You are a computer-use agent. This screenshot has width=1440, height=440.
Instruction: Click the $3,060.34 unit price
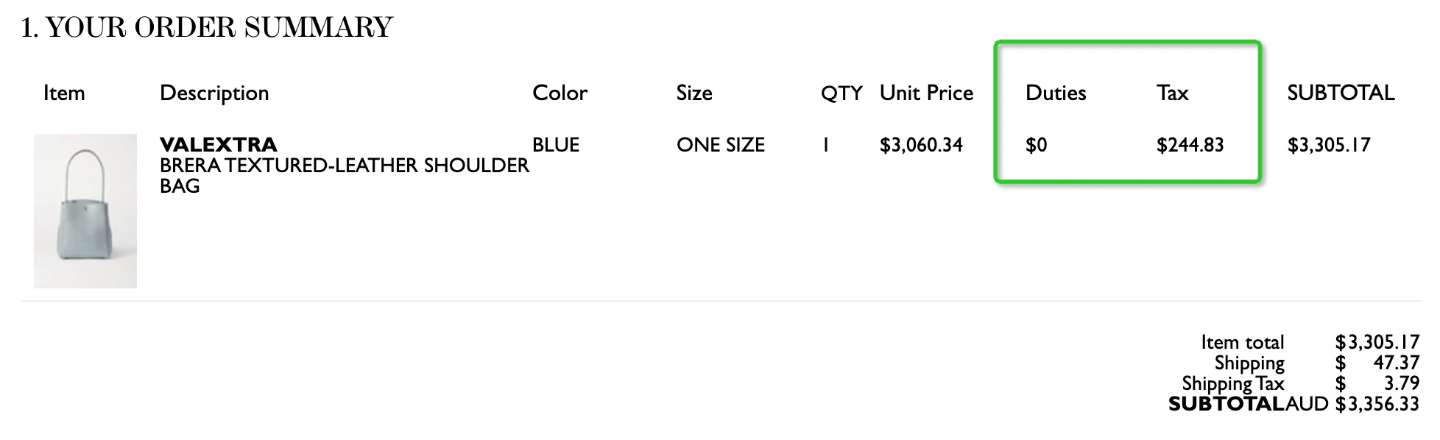coord(921,145)
